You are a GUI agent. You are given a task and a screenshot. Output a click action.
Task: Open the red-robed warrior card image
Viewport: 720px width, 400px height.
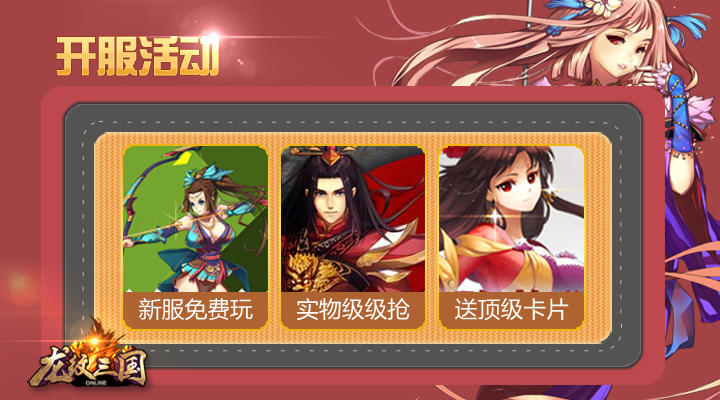[353, 219]
